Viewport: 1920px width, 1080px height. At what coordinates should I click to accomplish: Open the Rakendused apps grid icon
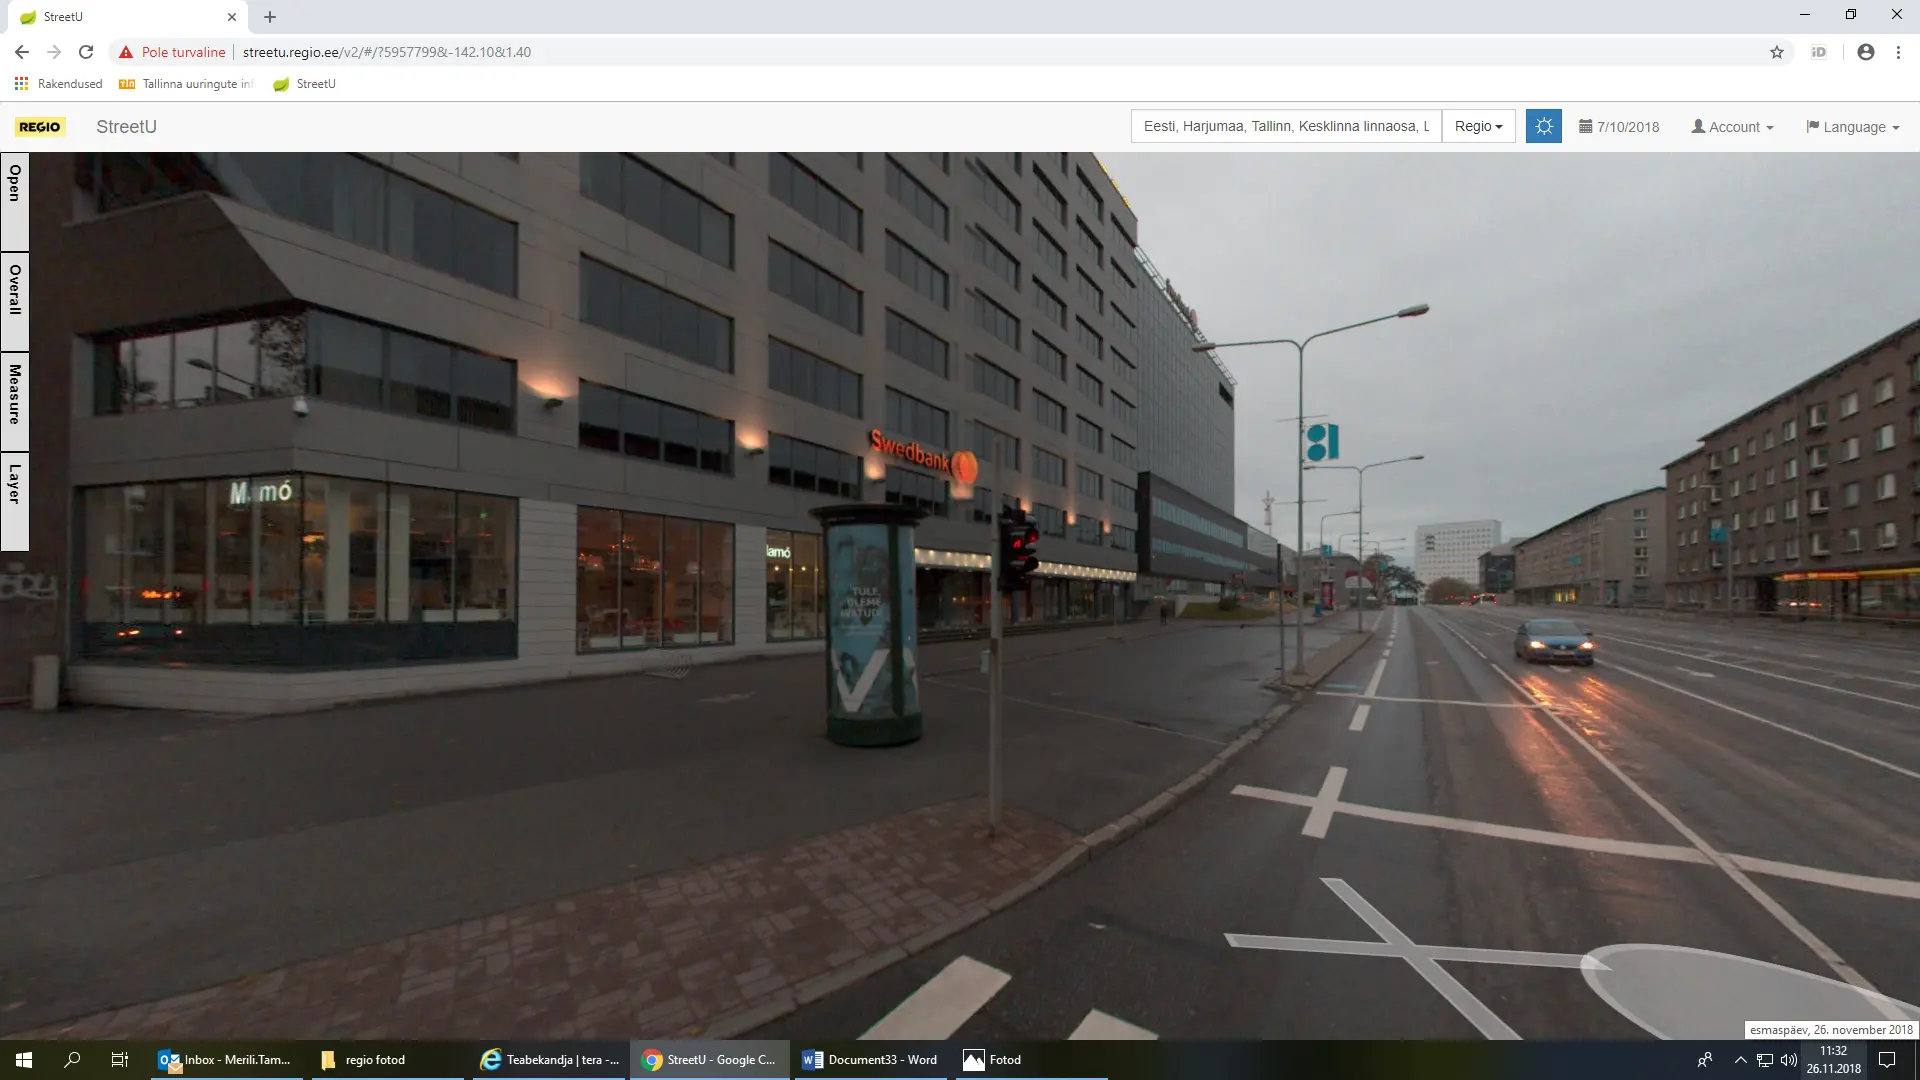point(21,84)
